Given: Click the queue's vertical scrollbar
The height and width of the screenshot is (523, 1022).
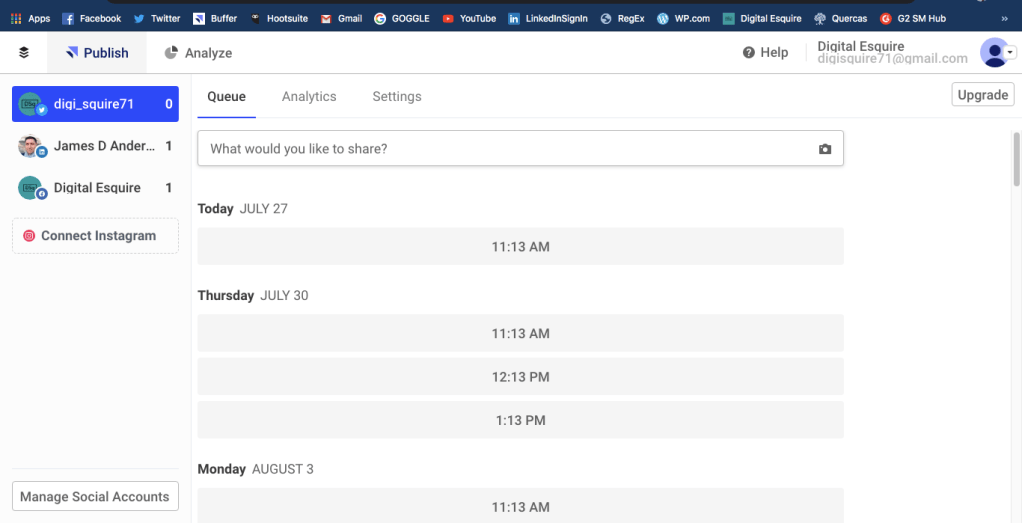Looking at the screenshot, I should [1016, 160].
